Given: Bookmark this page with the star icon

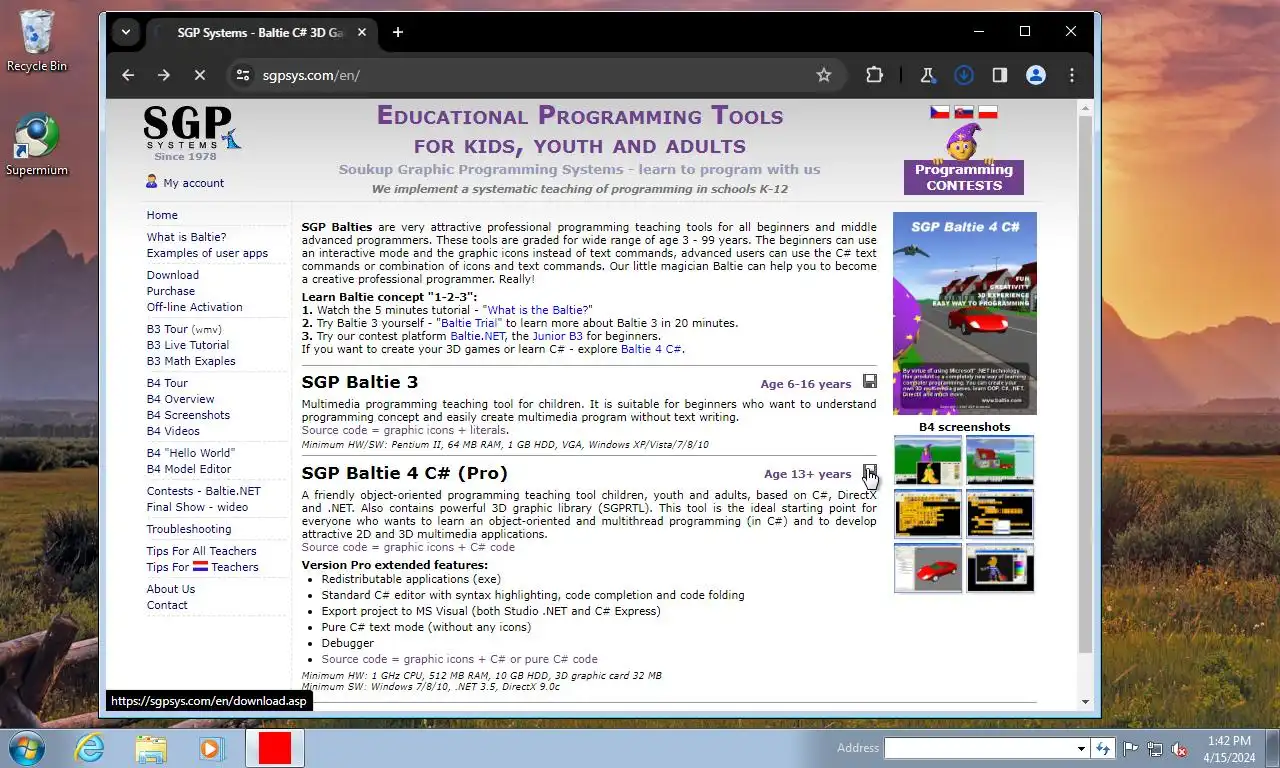Looking at the screenshot, I should tap(824, 75).
